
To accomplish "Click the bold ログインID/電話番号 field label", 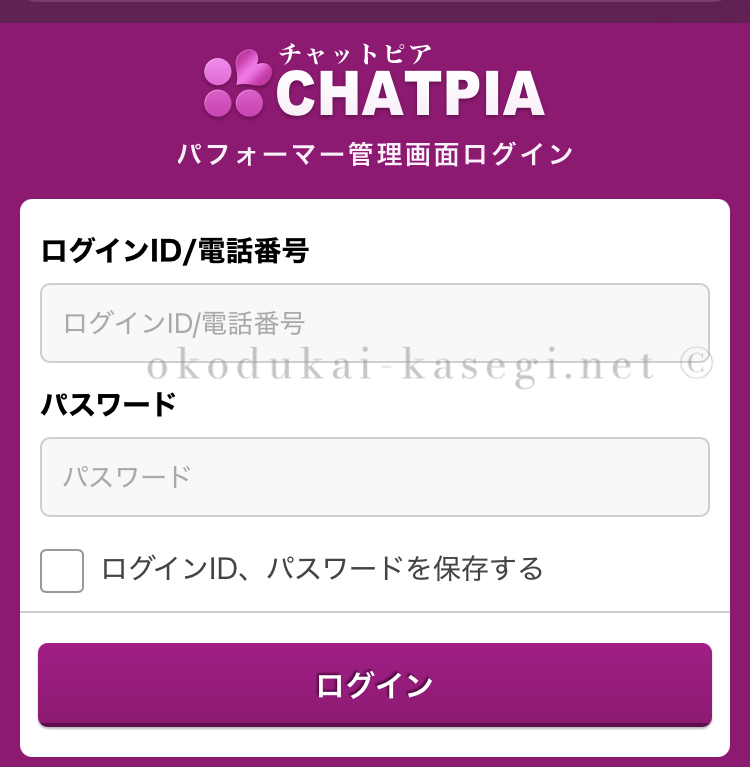I will 174,250.
